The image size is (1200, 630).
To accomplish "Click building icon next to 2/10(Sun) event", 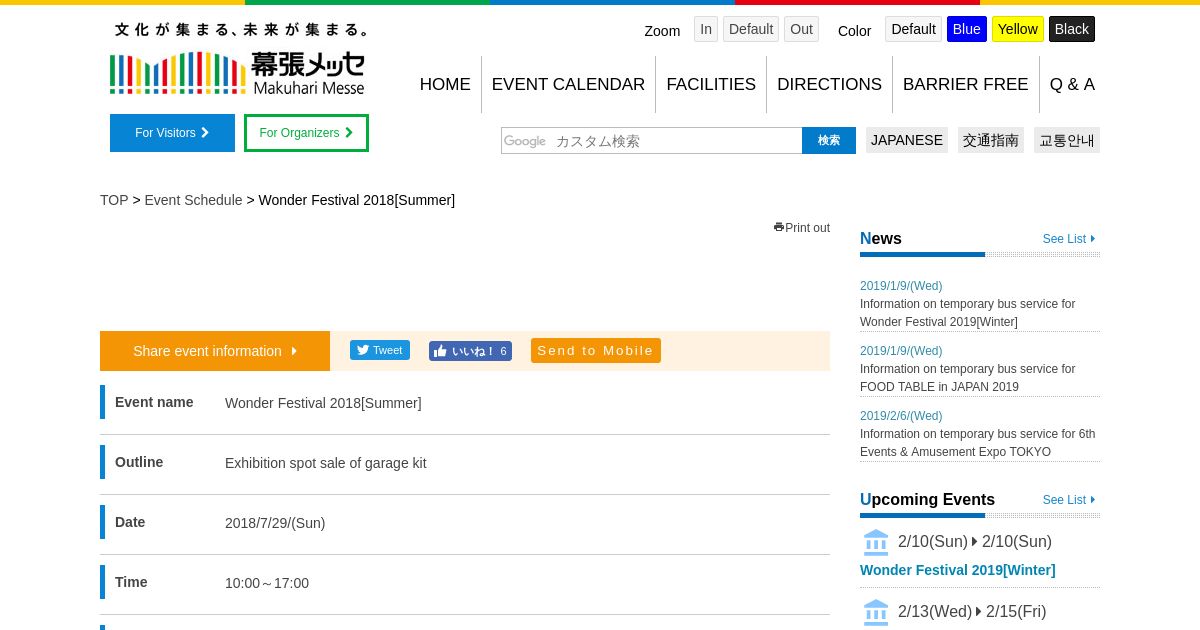I will click(876, 542).
